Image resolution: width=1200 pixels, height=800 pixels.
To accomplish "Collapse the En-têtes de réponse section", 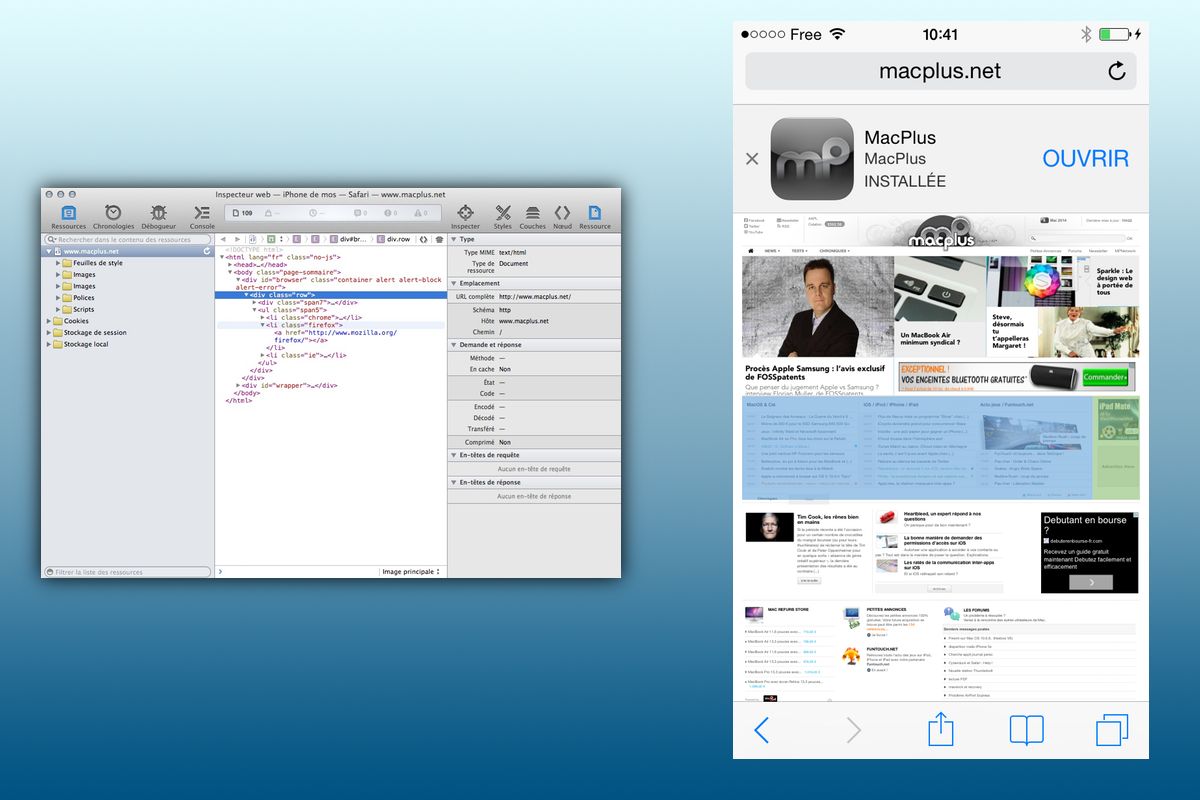I will [x=454, y=483].
